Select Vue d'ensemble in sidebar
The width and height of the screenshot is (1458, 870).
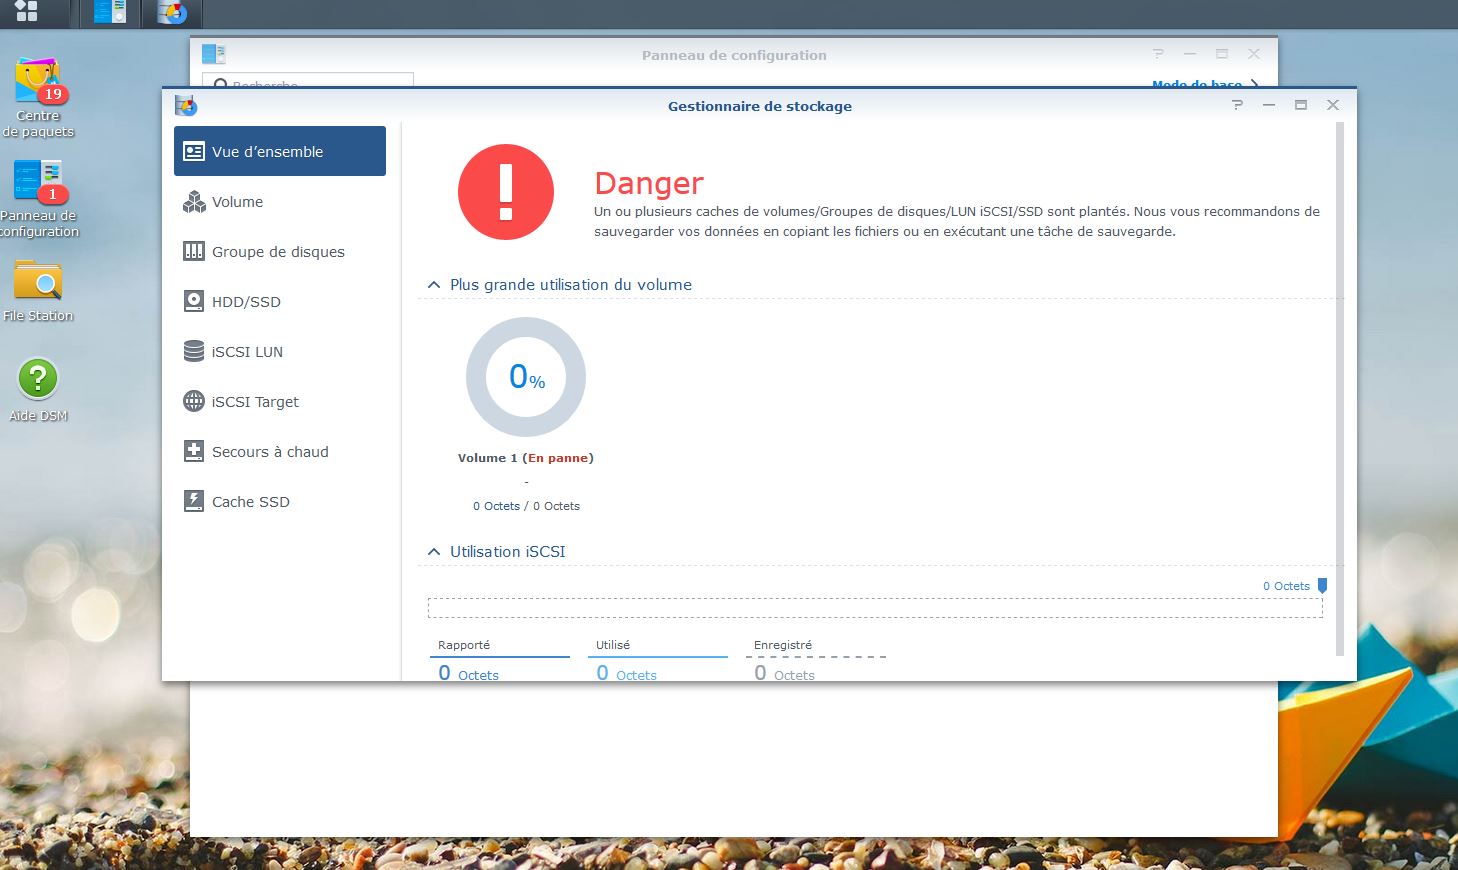click(280, 152)
